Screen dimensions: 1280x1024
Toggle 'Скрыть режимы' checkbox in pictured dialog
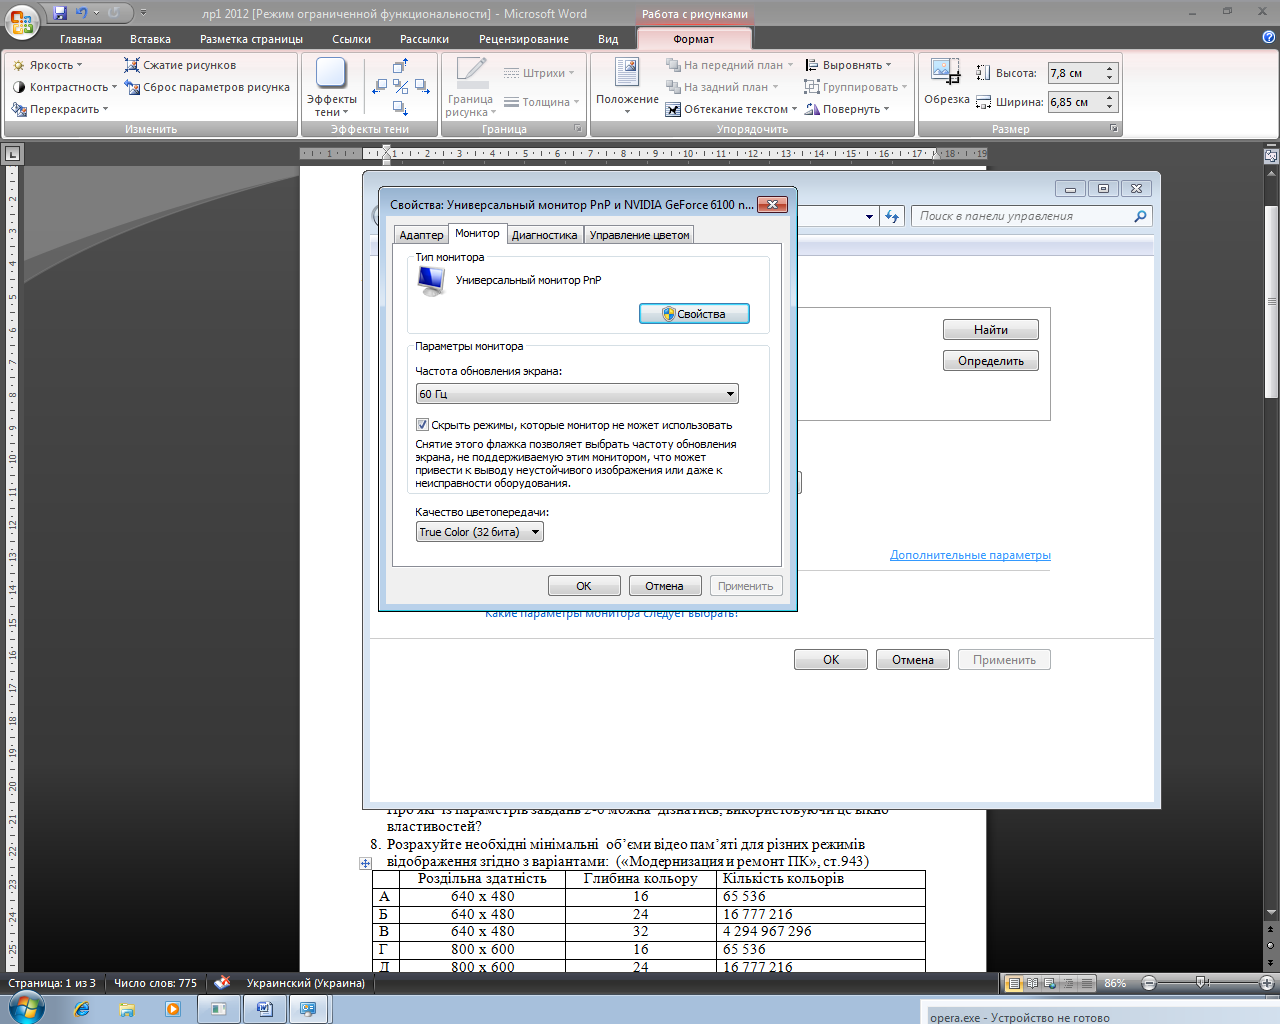(x=422, y=425)
